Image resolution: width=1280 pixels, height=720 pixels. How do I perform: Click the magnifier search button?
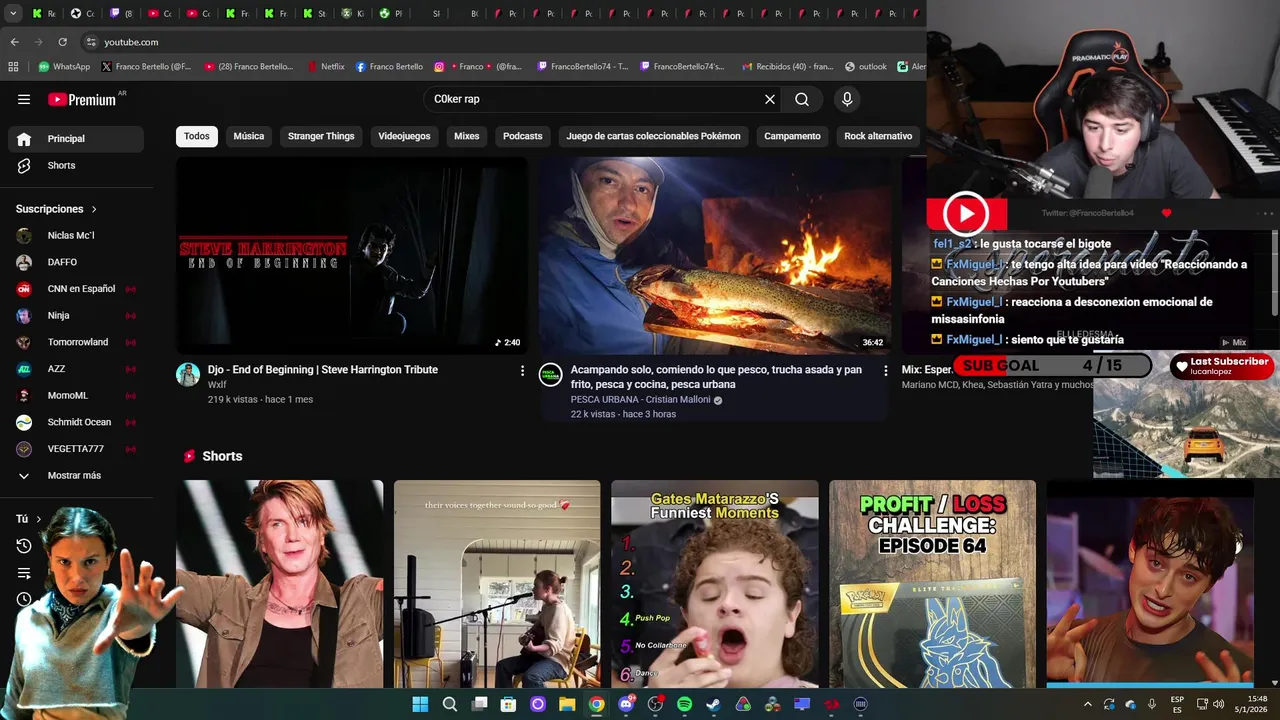(x=802, y=99)
